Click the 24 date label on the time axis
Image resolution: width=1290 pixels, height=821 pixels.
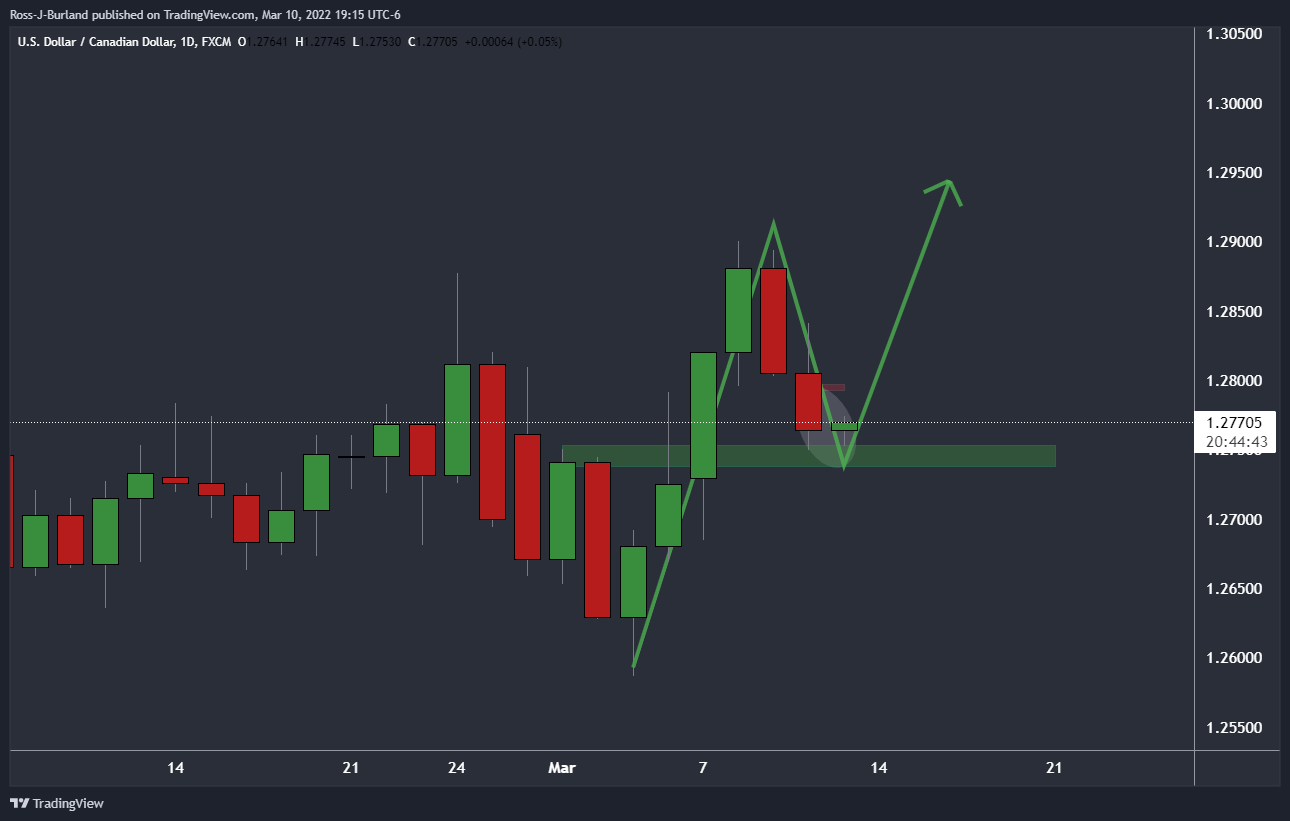coord(457,768)
